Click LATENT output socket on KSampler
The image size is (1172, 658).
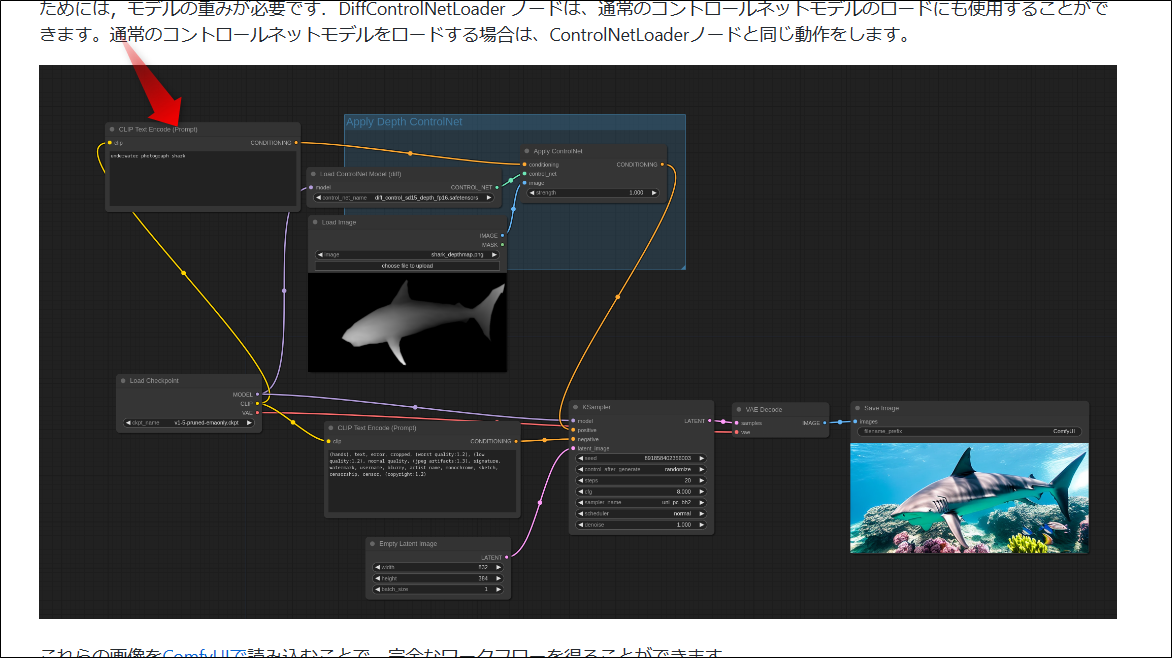click(709, 421)
